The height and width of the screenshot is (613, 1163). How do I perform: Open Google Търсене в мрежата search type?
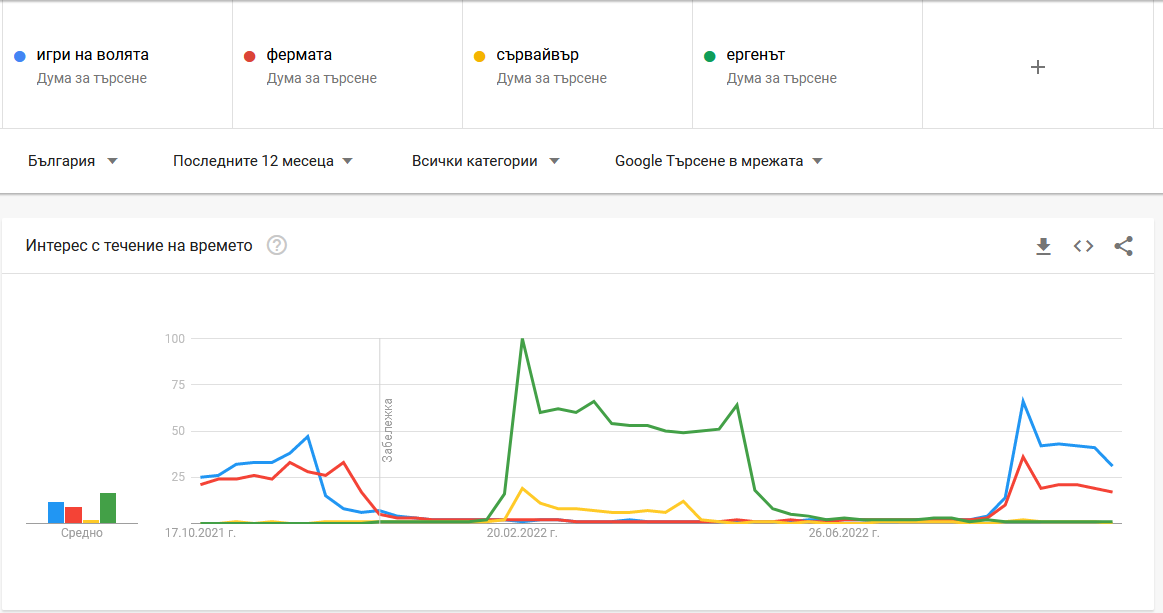pyautogui.click(x=718, y=161)
